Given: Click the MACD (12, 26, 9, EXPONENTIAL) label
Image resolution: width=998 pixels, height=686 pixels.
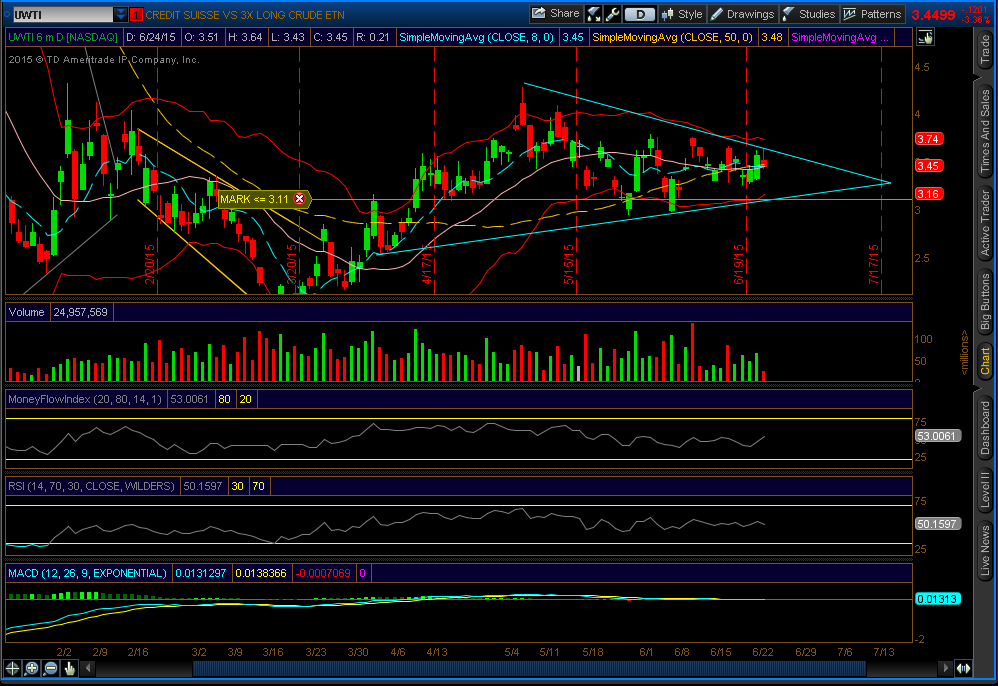Looking at the screenshot, I should (87, 573).
